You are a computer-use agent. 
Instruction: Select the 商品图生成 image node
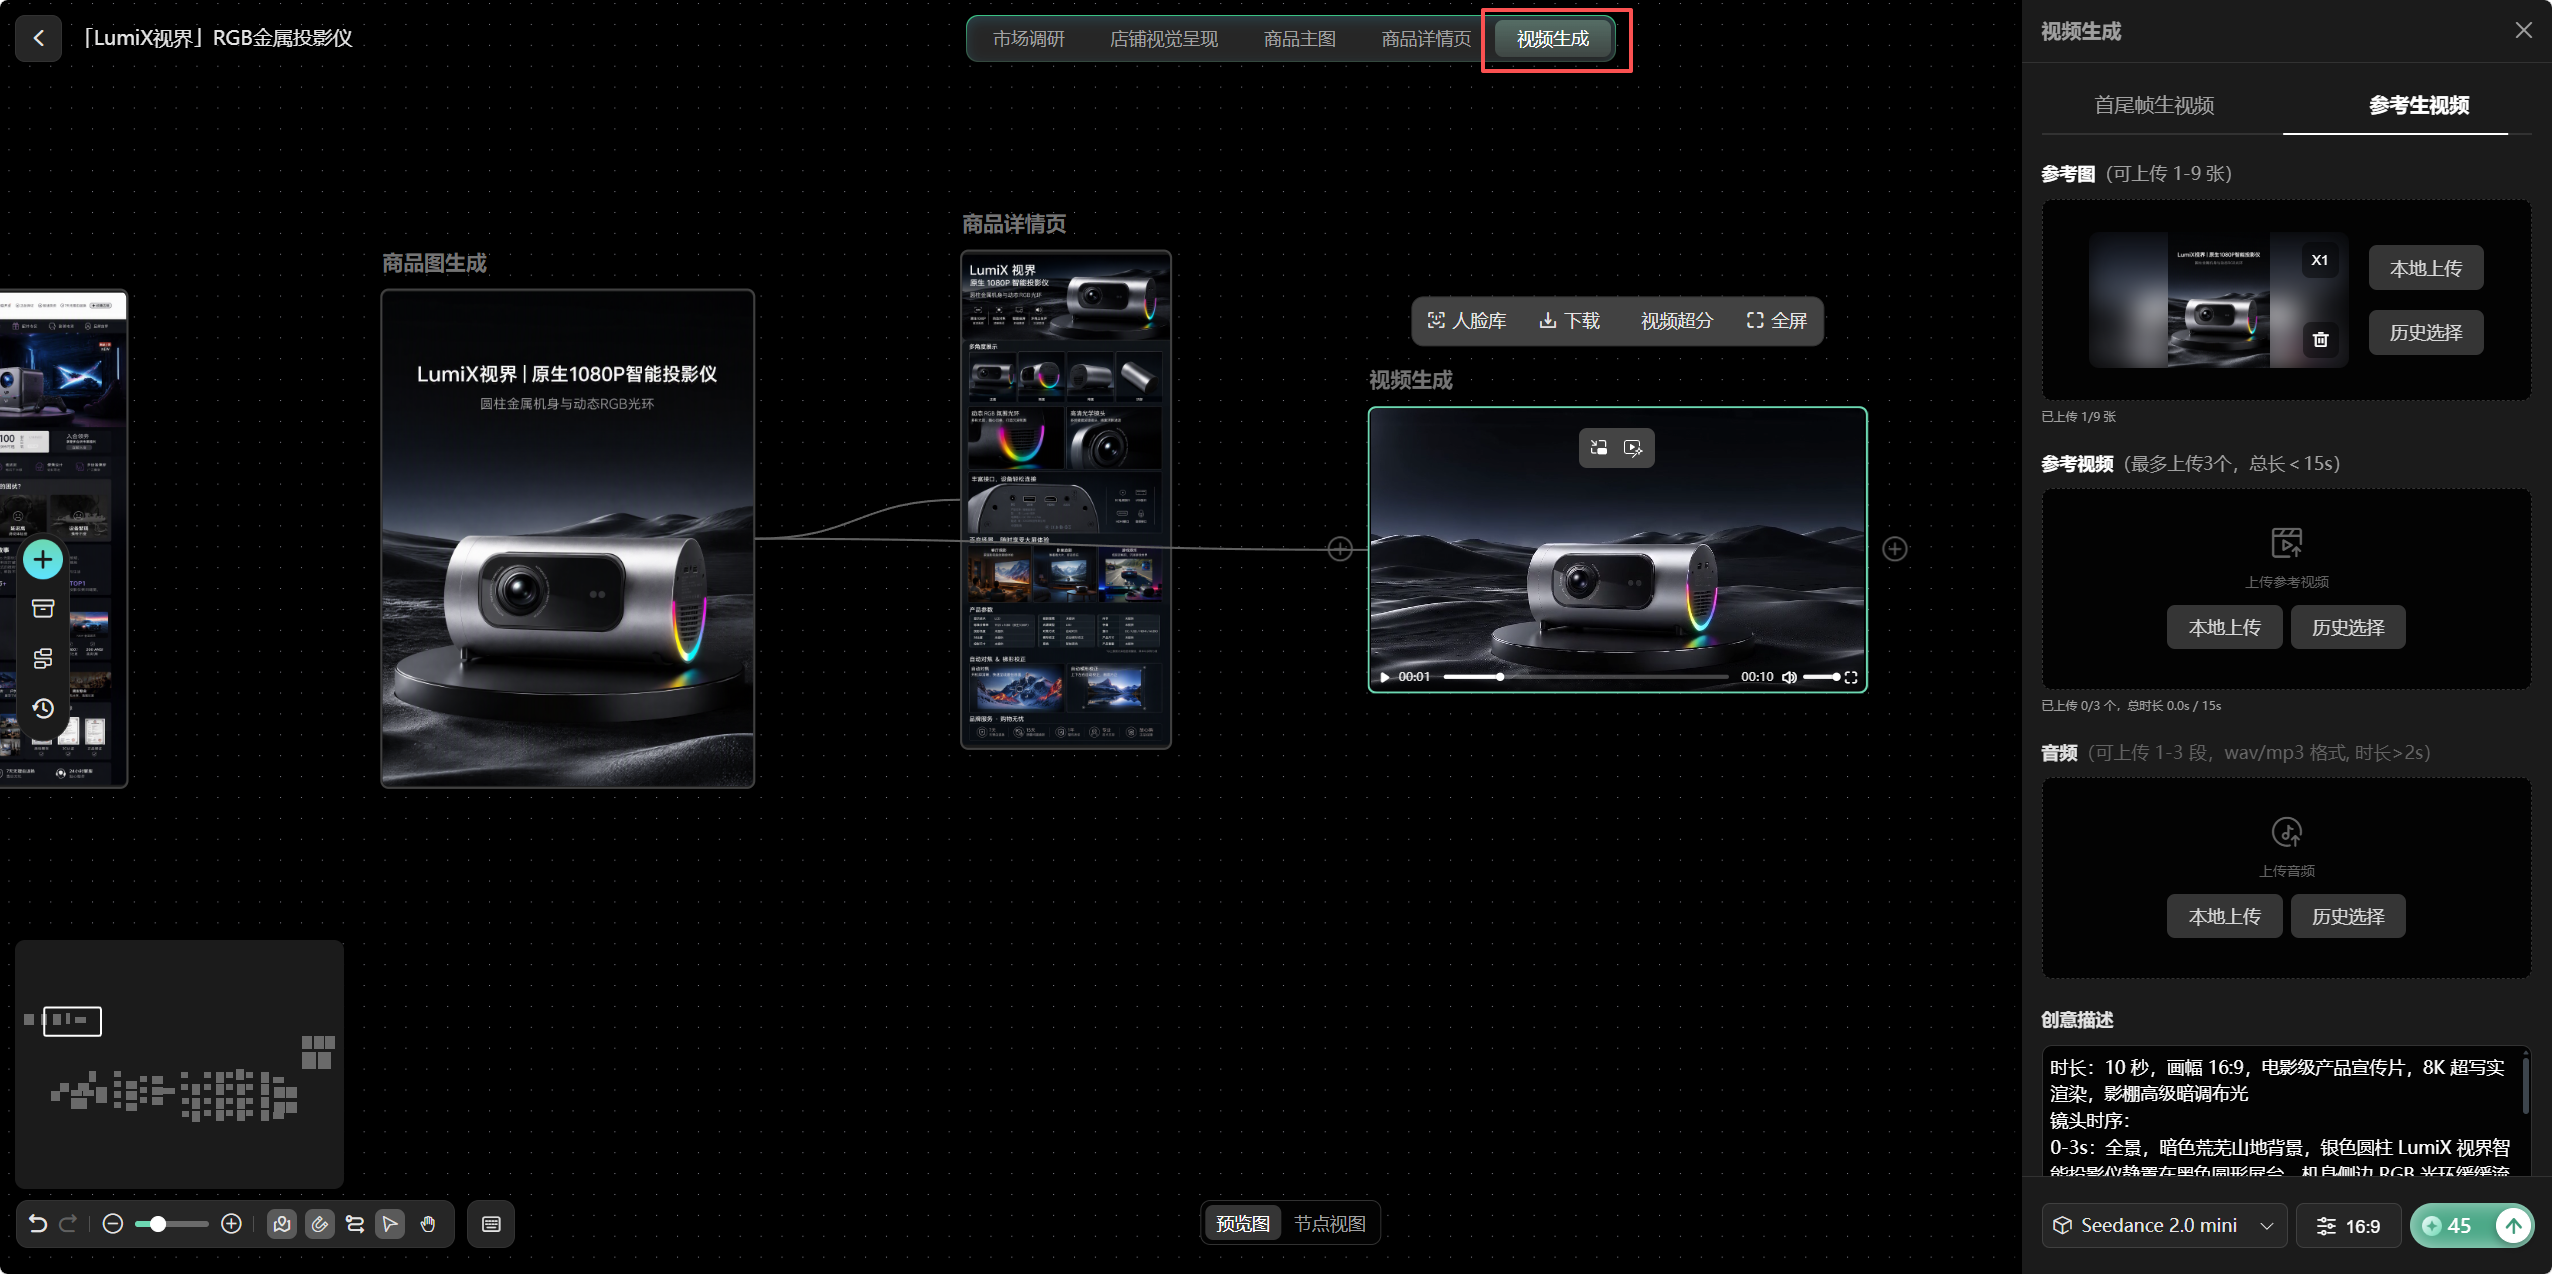click(x=567, y=539)
